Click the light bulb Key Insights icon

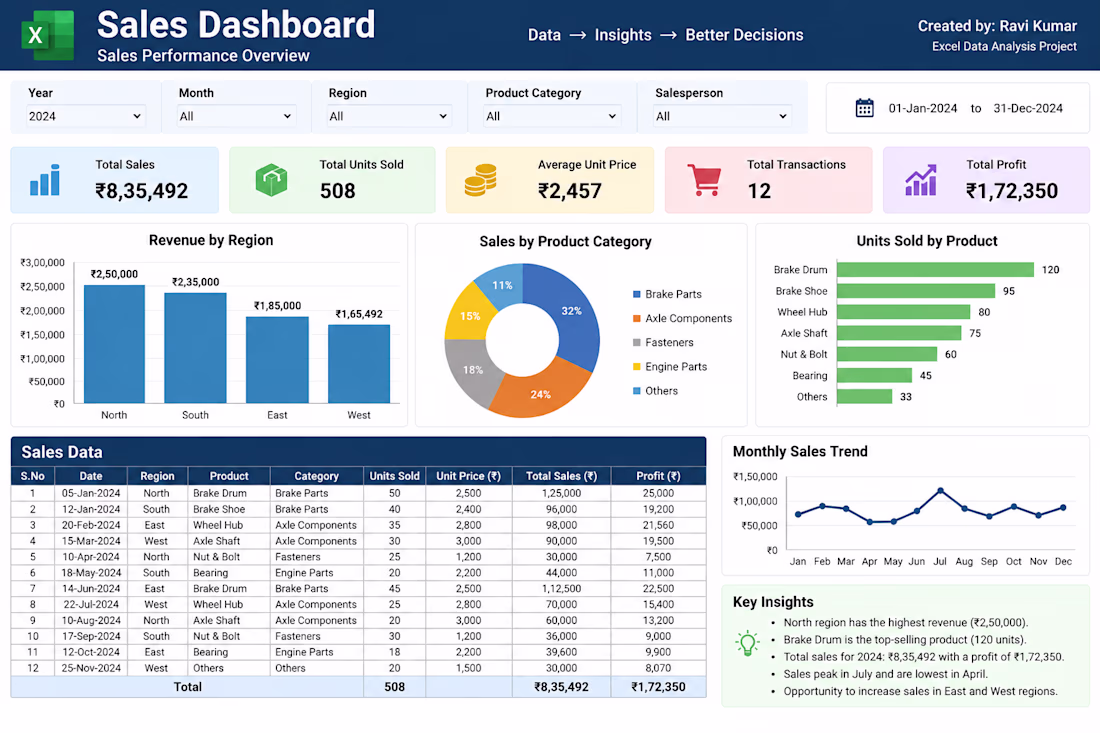pyautogui.click(x=748, y=643)
